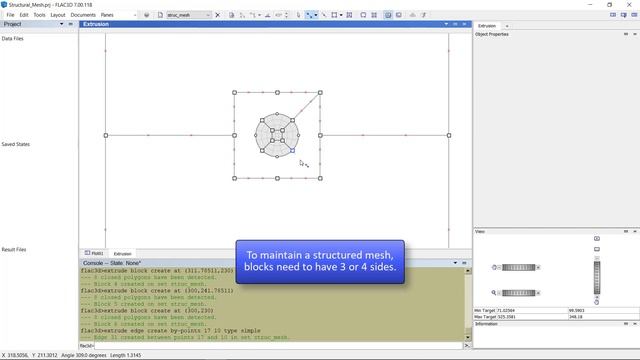Click the rotation slider in View panel
The image size is (640, 360).
(x=518, y=267)
